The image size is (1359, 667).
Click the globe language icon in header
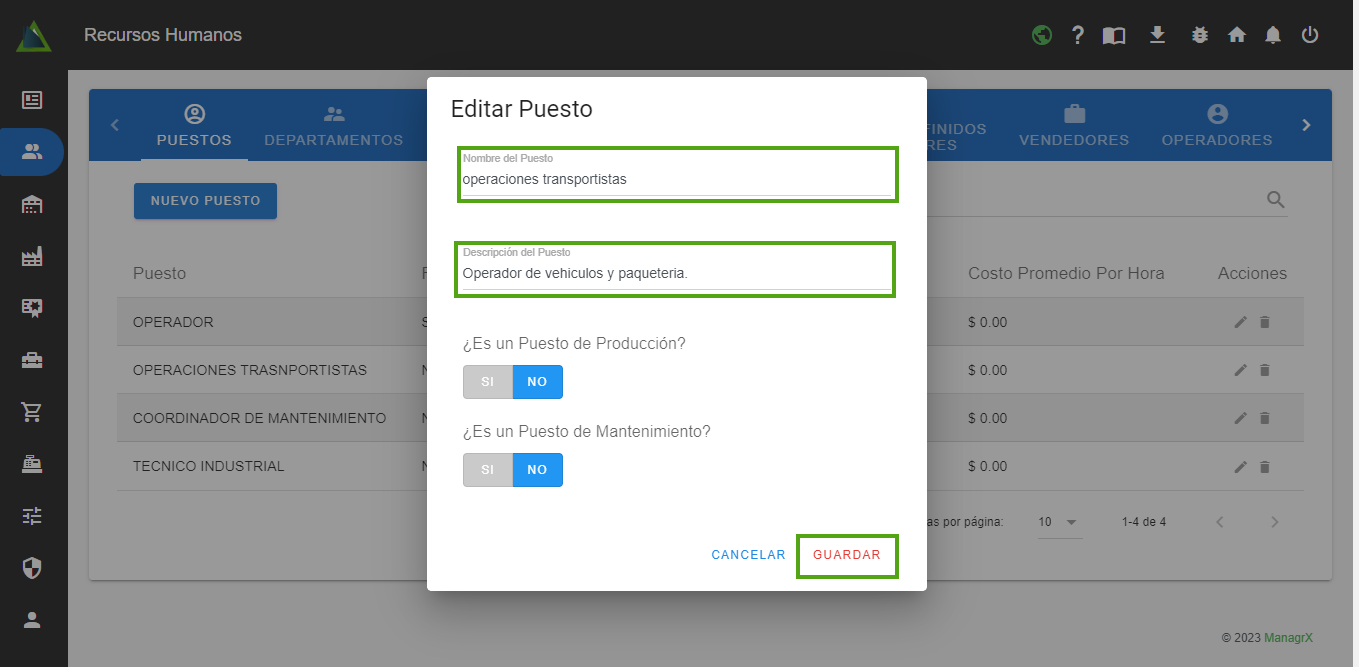(1042, 35)
